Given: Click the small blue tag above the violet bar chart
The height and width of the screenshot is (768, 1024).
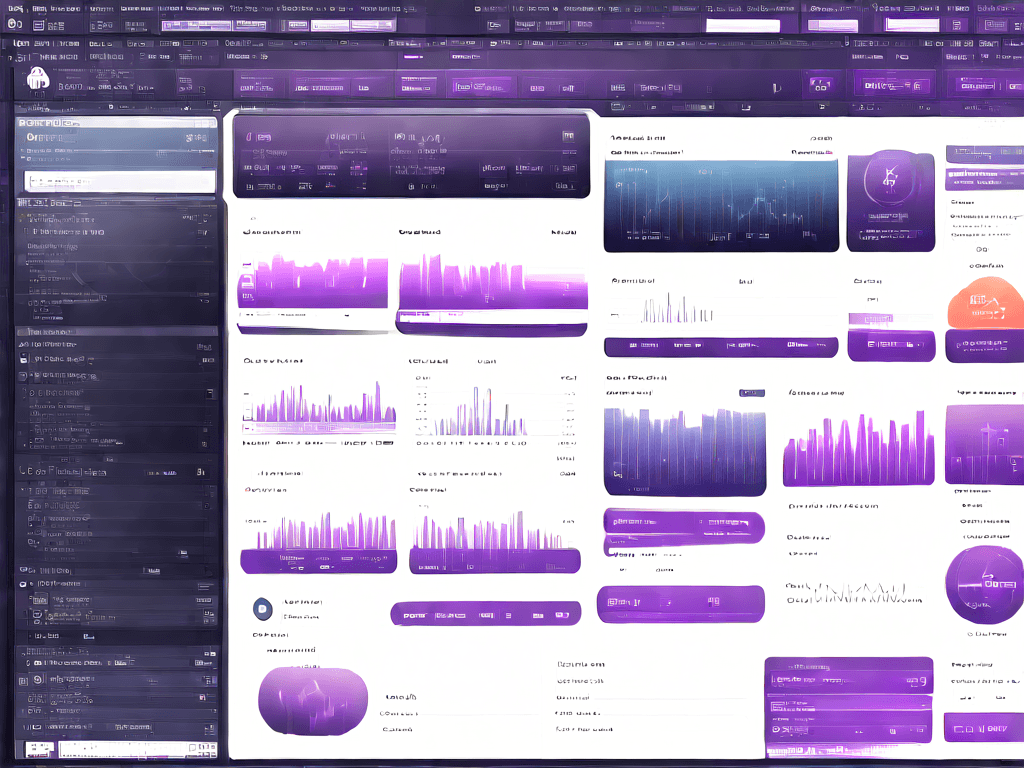Looking at the screenshot, I should click(752, 392).
